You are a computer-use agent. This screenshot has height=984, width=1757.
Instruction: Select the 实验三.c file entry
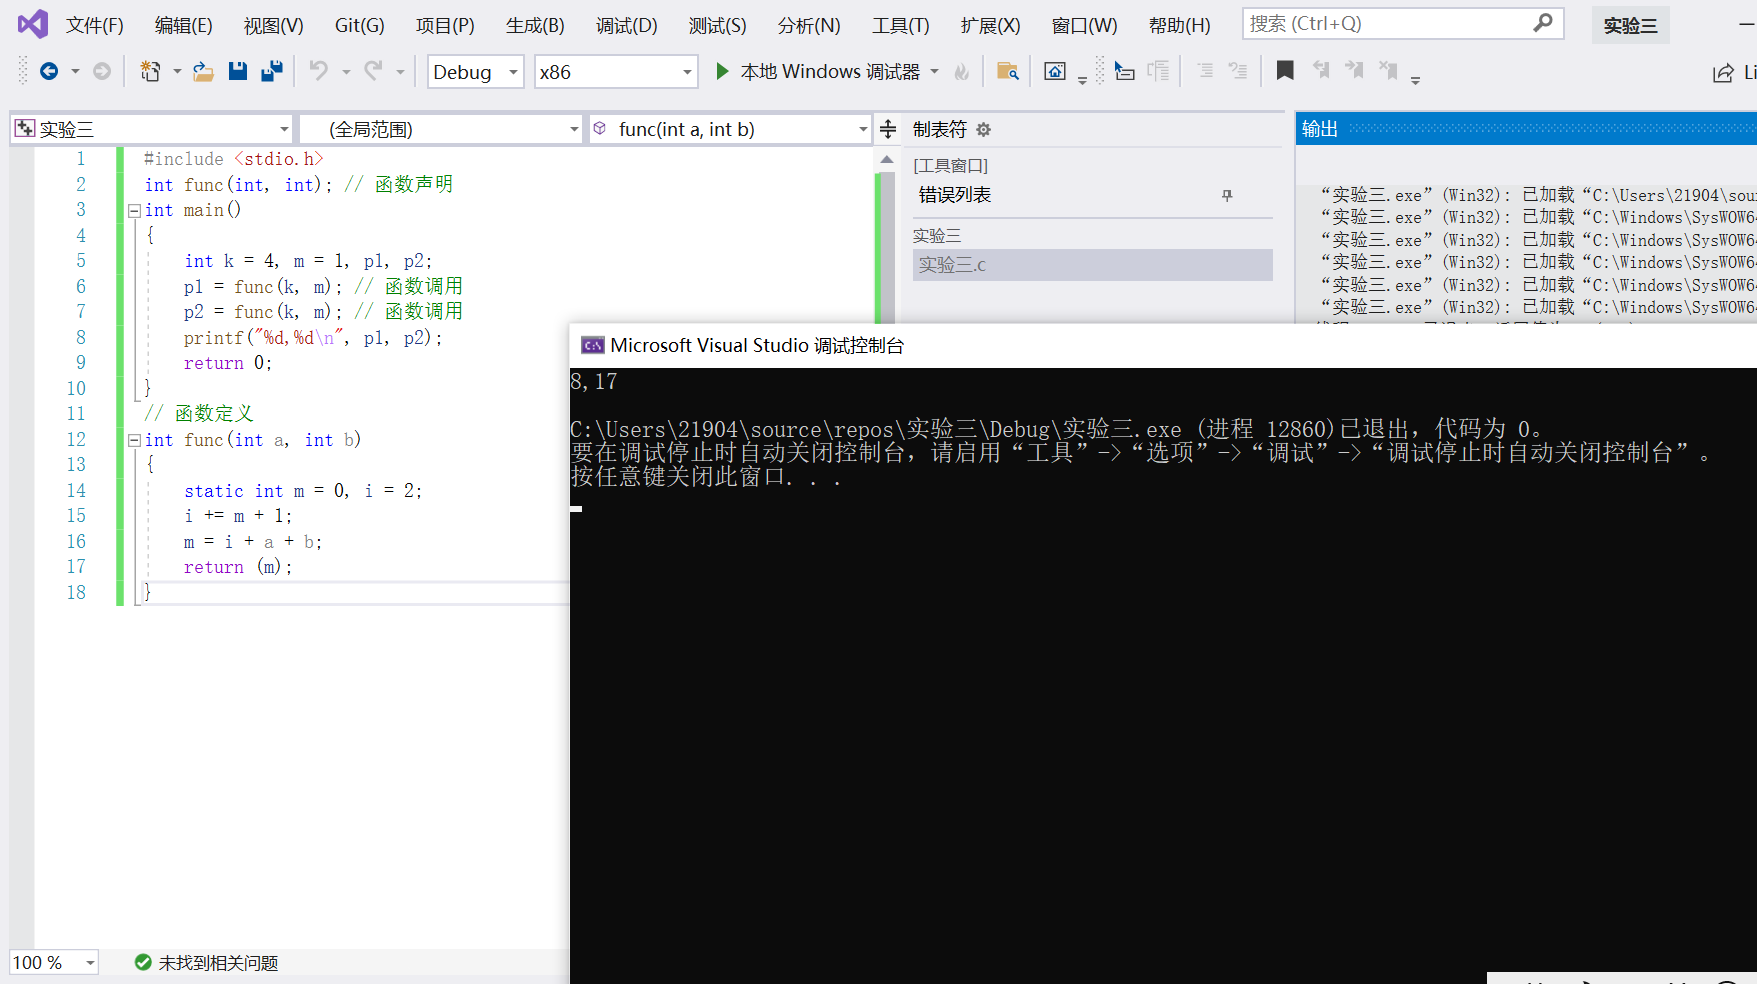(x=1092, y=265)
